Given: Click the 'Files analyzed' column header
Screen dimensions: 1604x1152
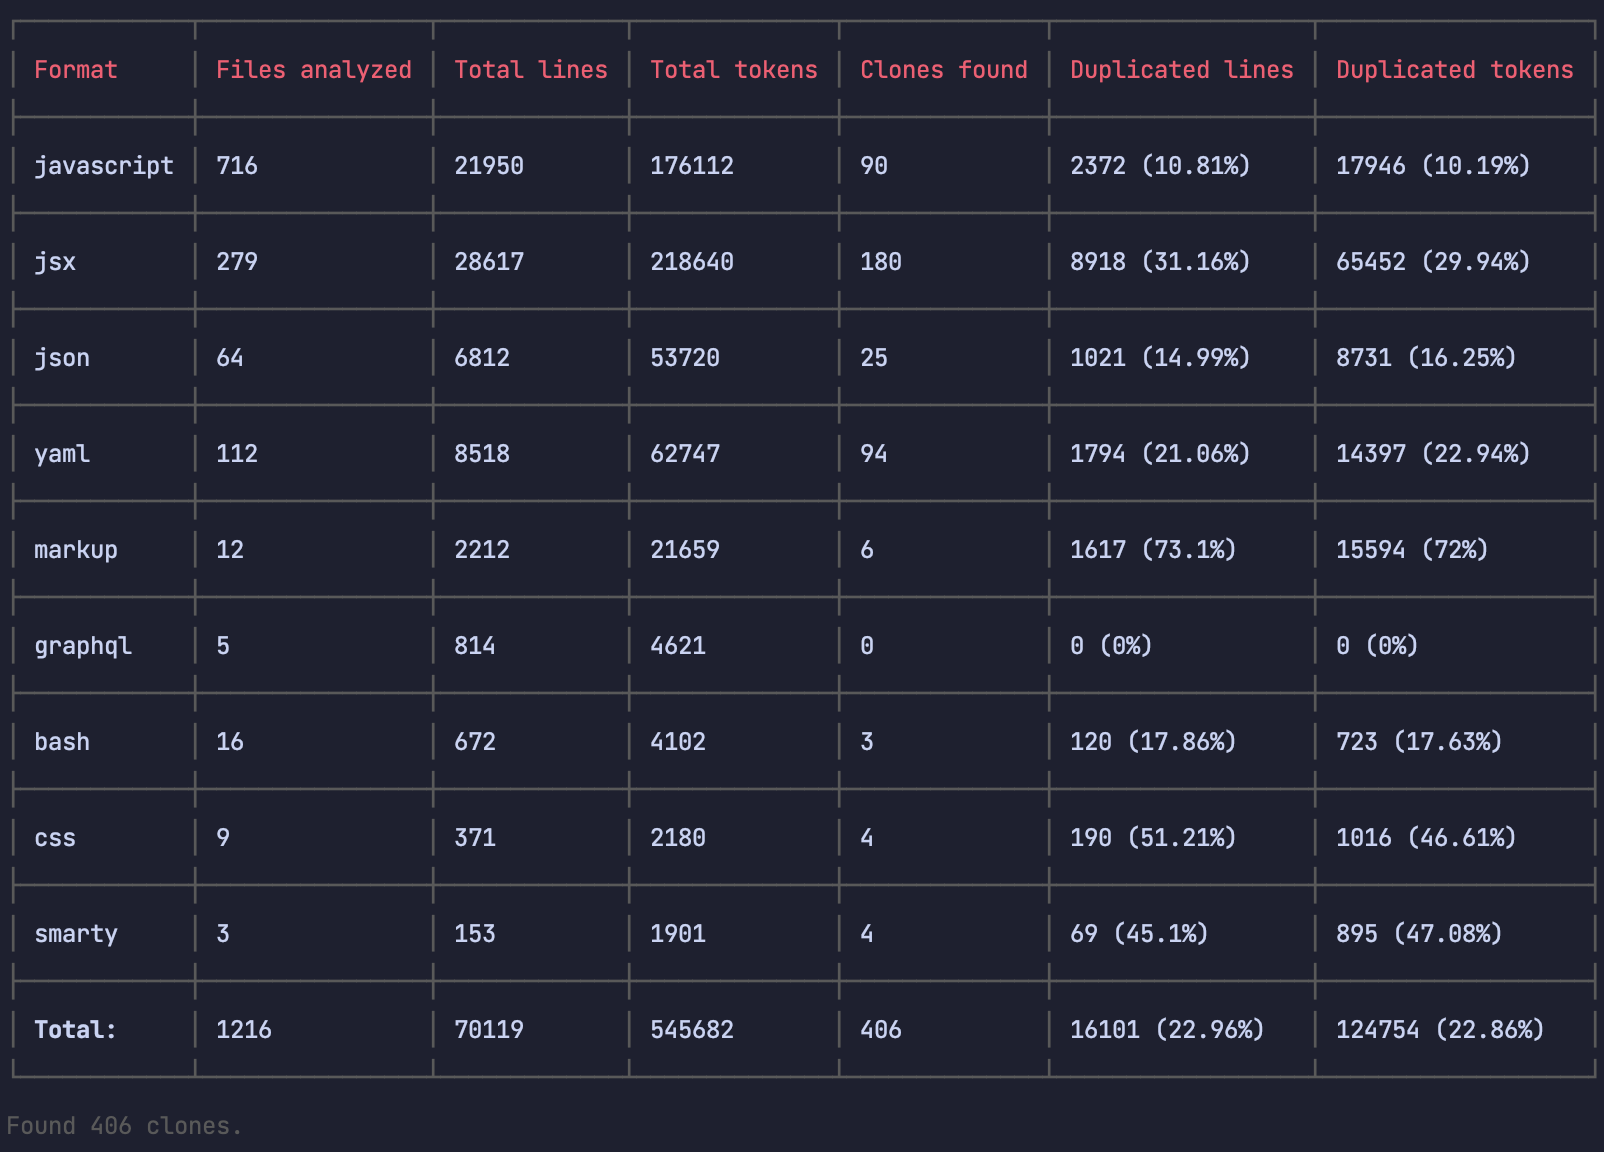Looking at the screenshot, I should pyautogui.click(x=314, y=70).
